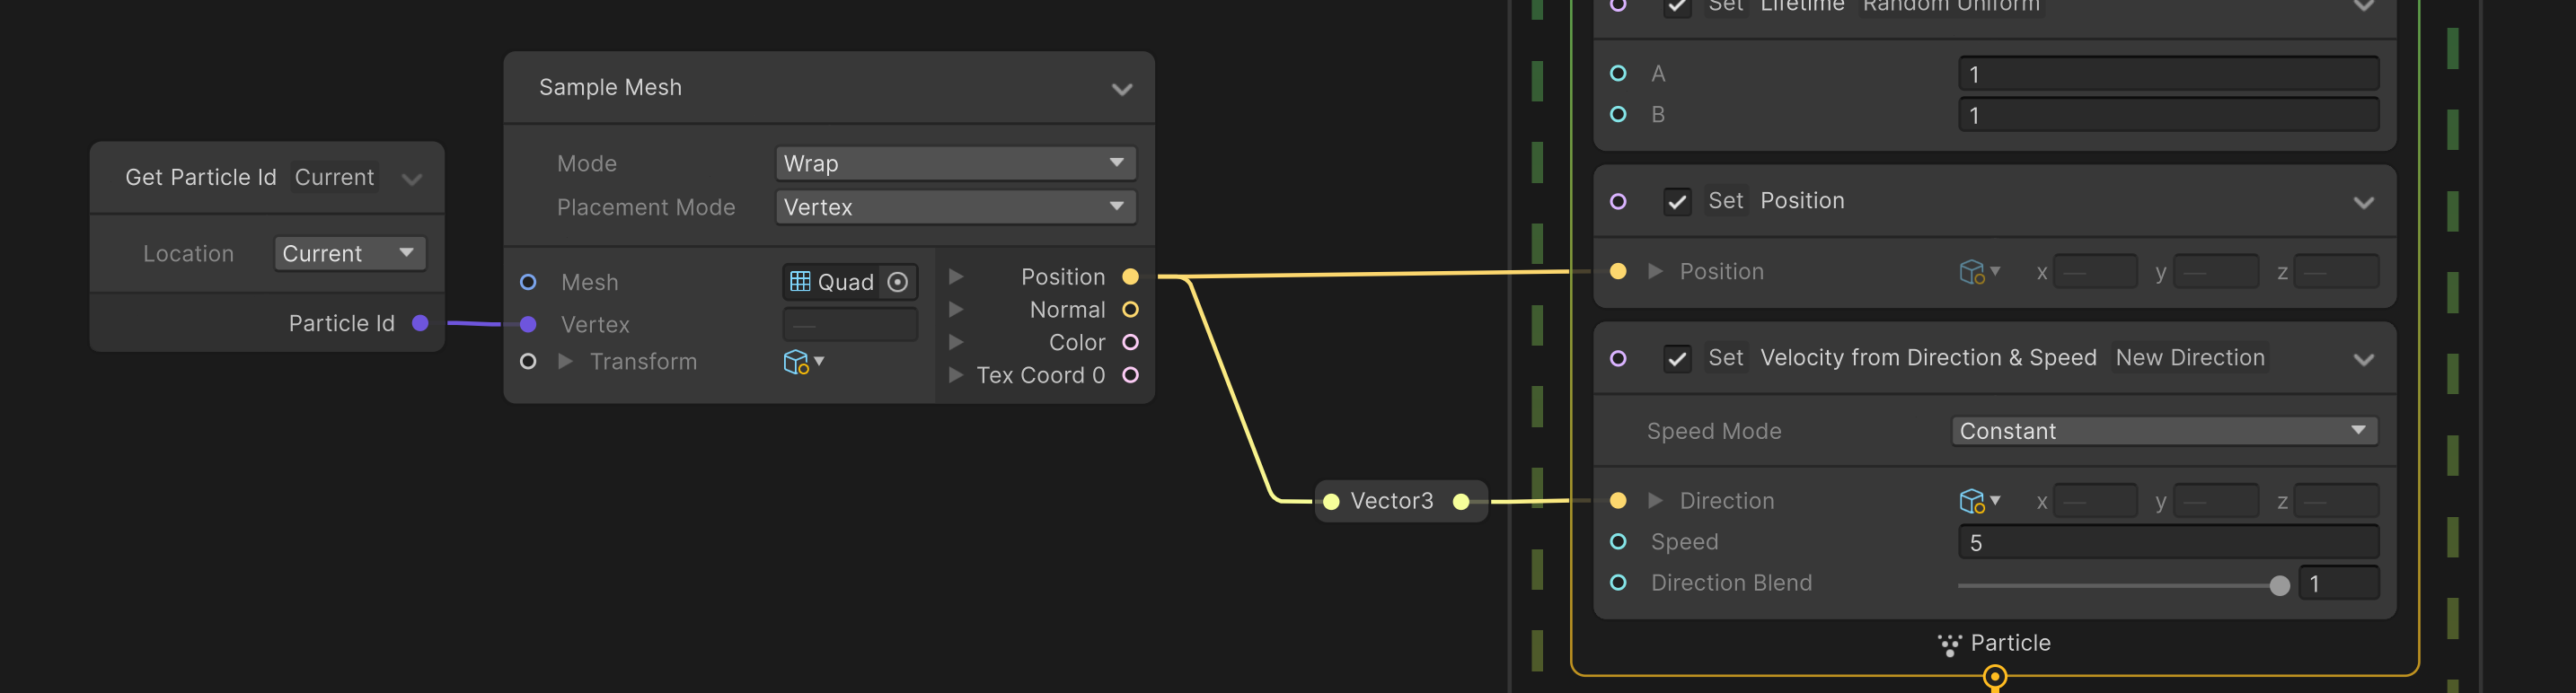
Task: Click the Direction space icon in velocity block
Action: [x=1971, y=501]
